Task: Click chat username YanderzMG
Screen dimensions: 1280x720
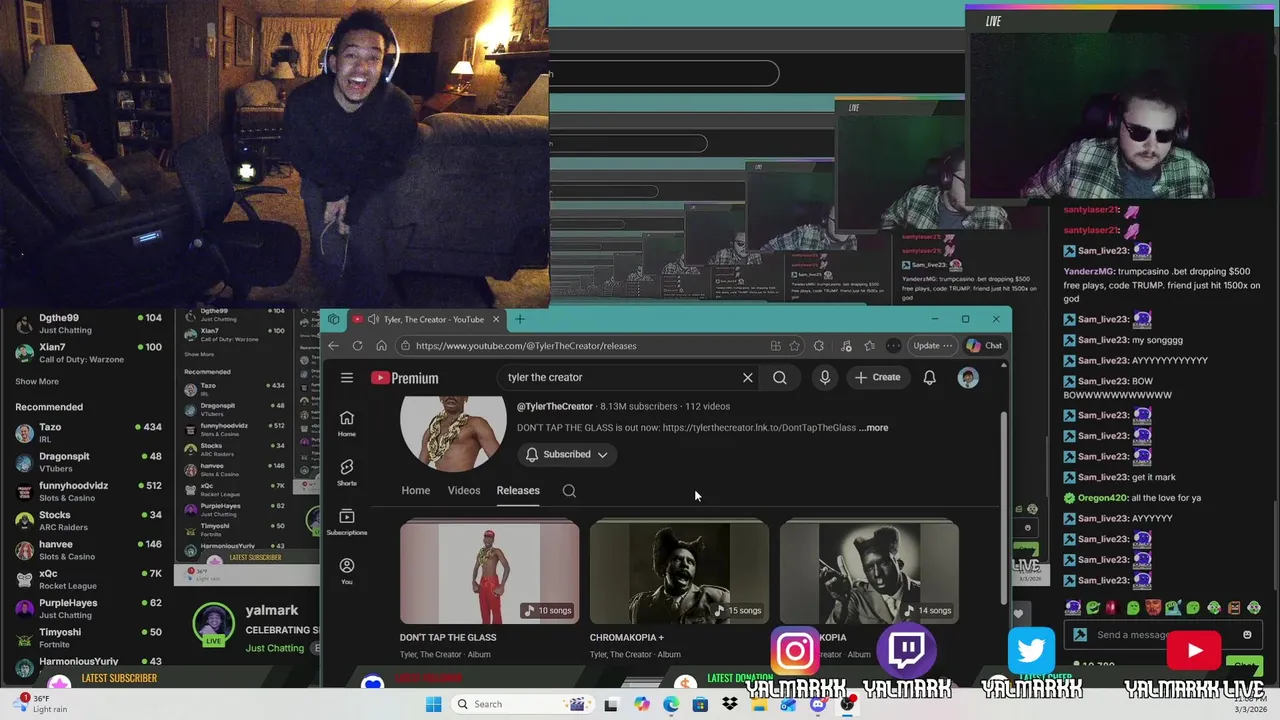Action: tap(1089, 271)
